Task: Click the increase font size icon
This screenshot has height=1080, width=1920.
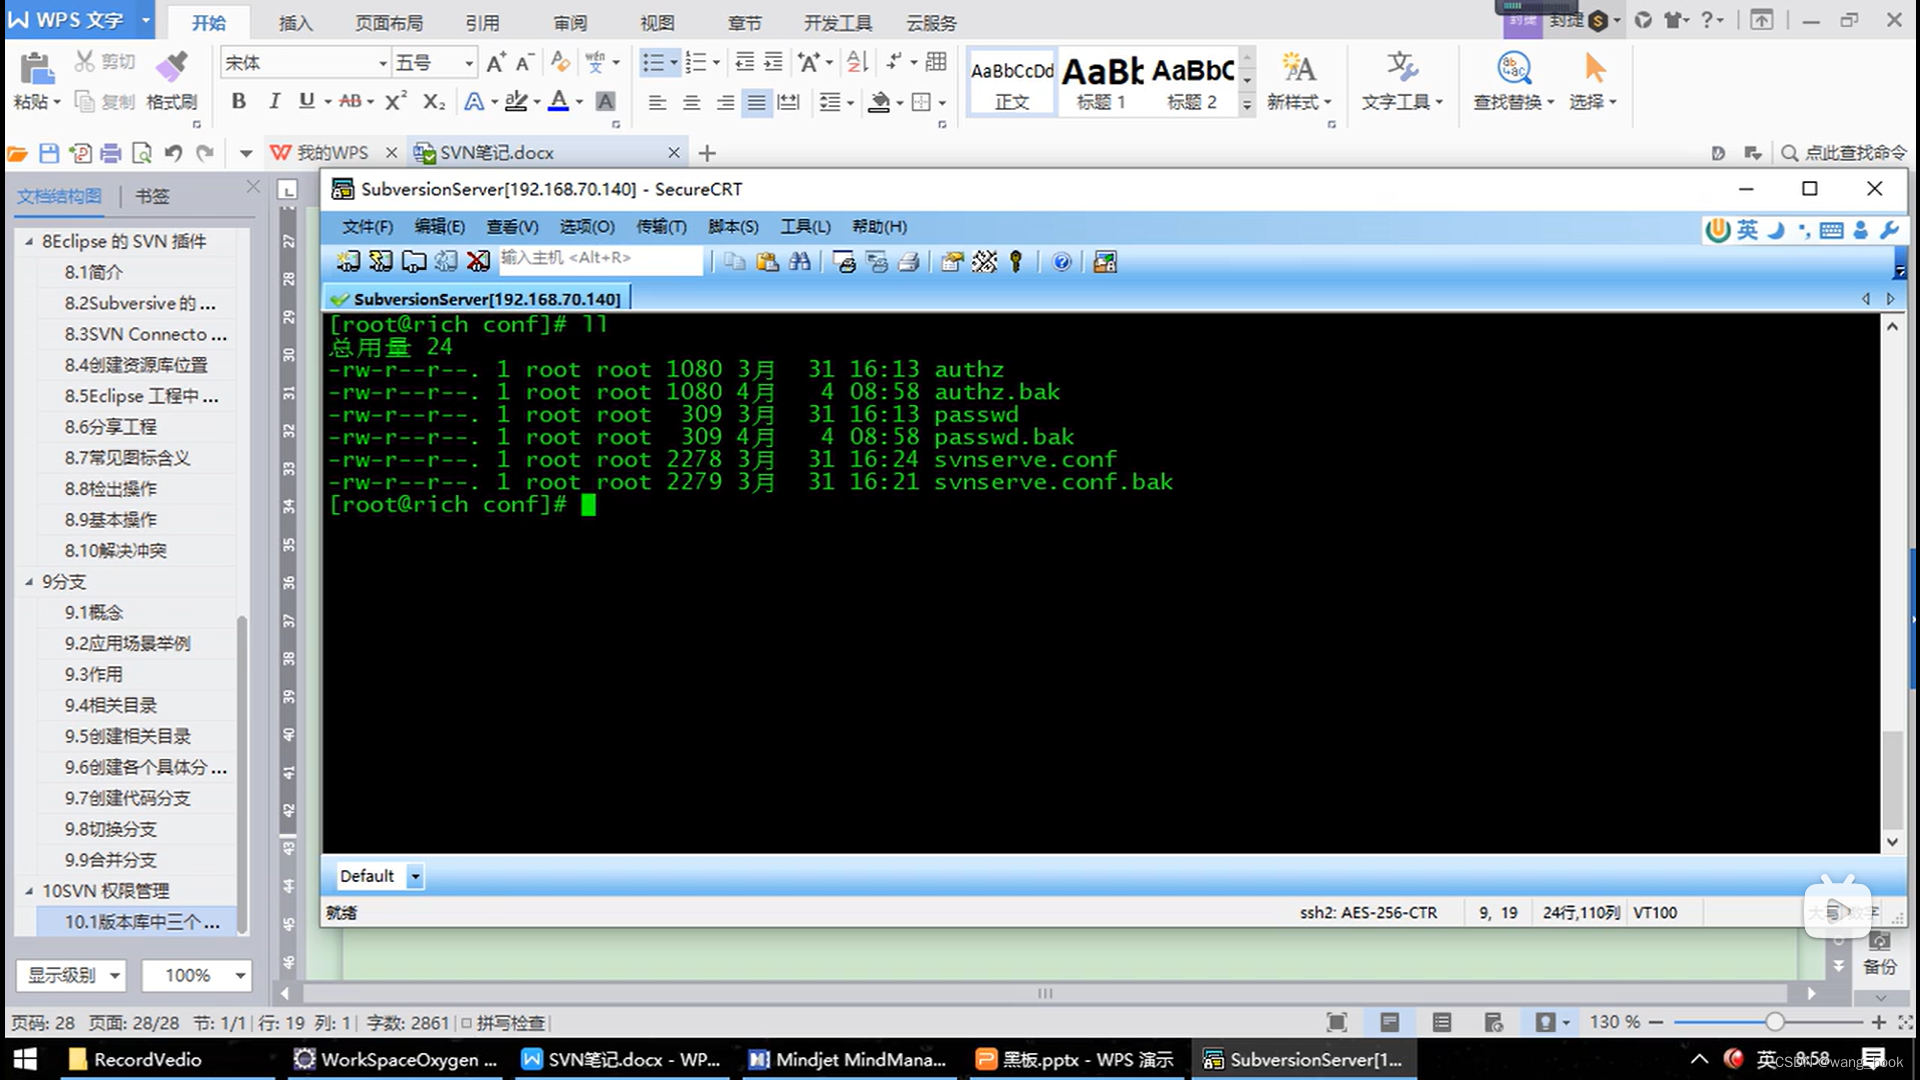Action: pos(496,63)
